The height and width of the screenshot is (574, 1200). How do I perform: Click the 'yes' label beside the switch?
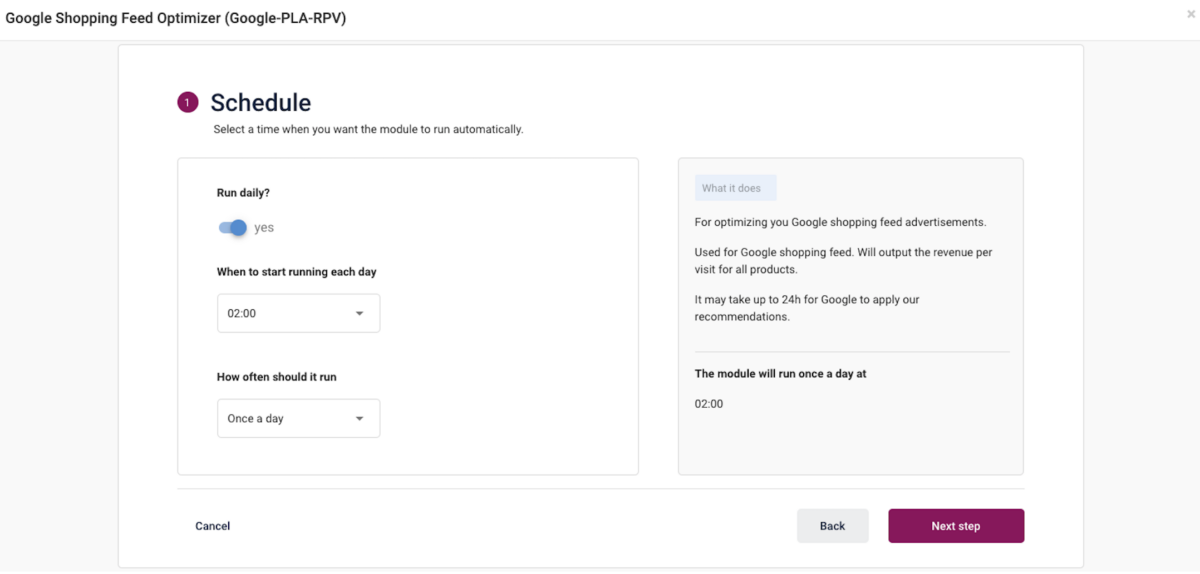coord(264,228)
